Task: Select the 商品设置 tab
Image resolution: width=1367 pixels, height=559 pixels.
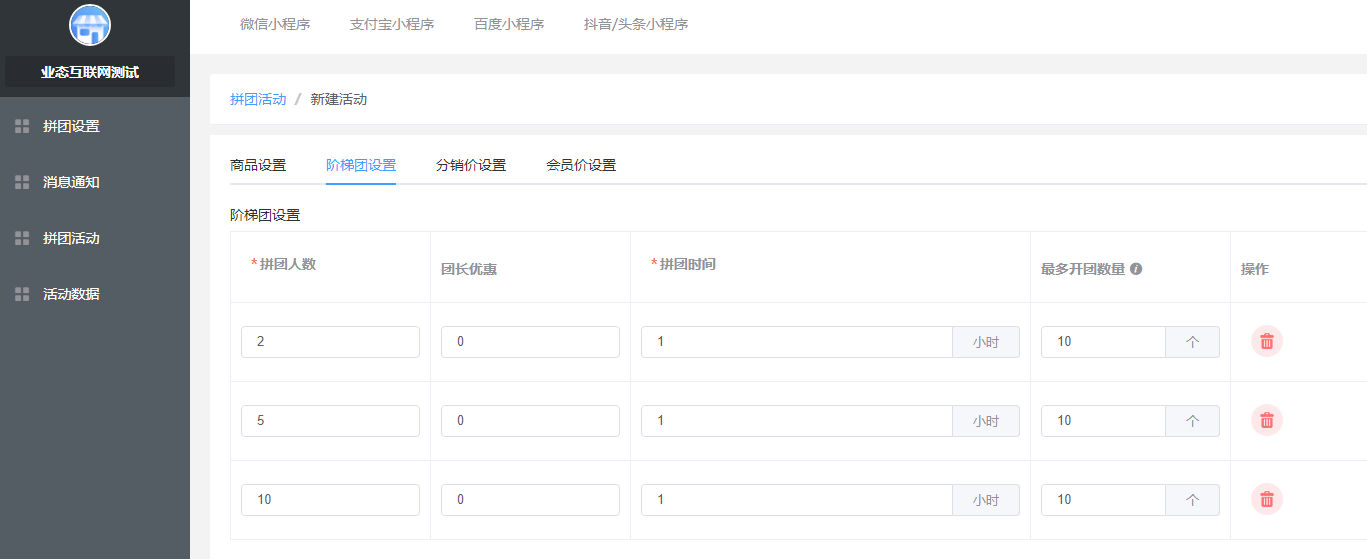Action: (x=258, y=165)
